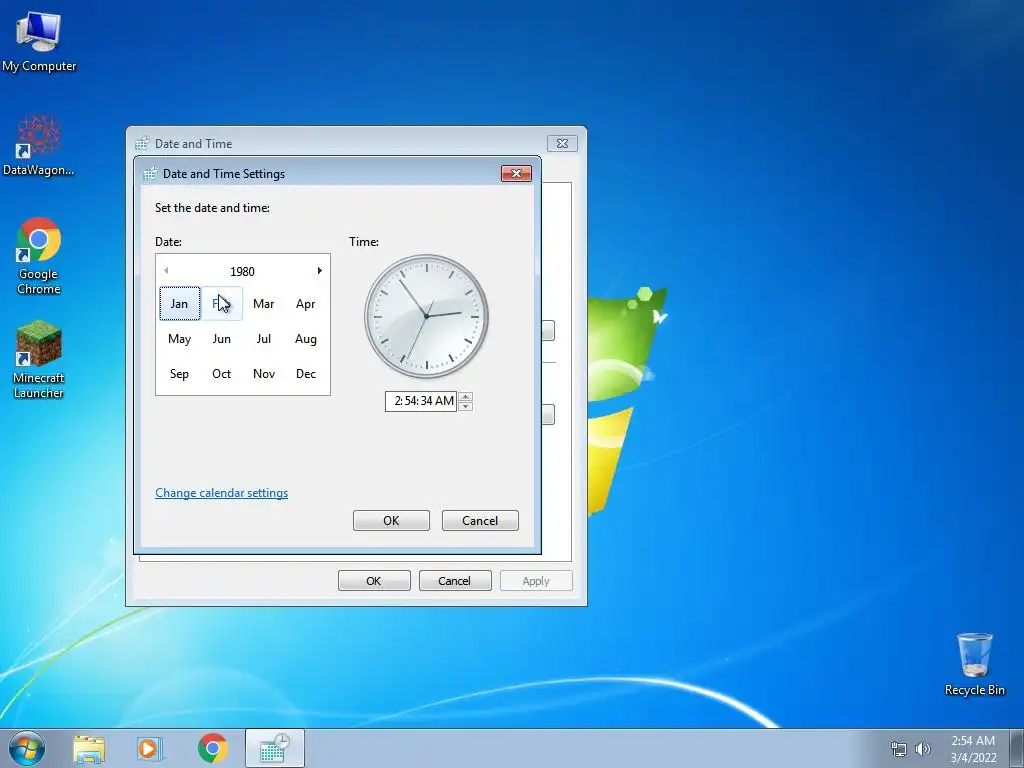1024x768 pixels.
Task: Click the network tray icon
Action: coord(899,749)
